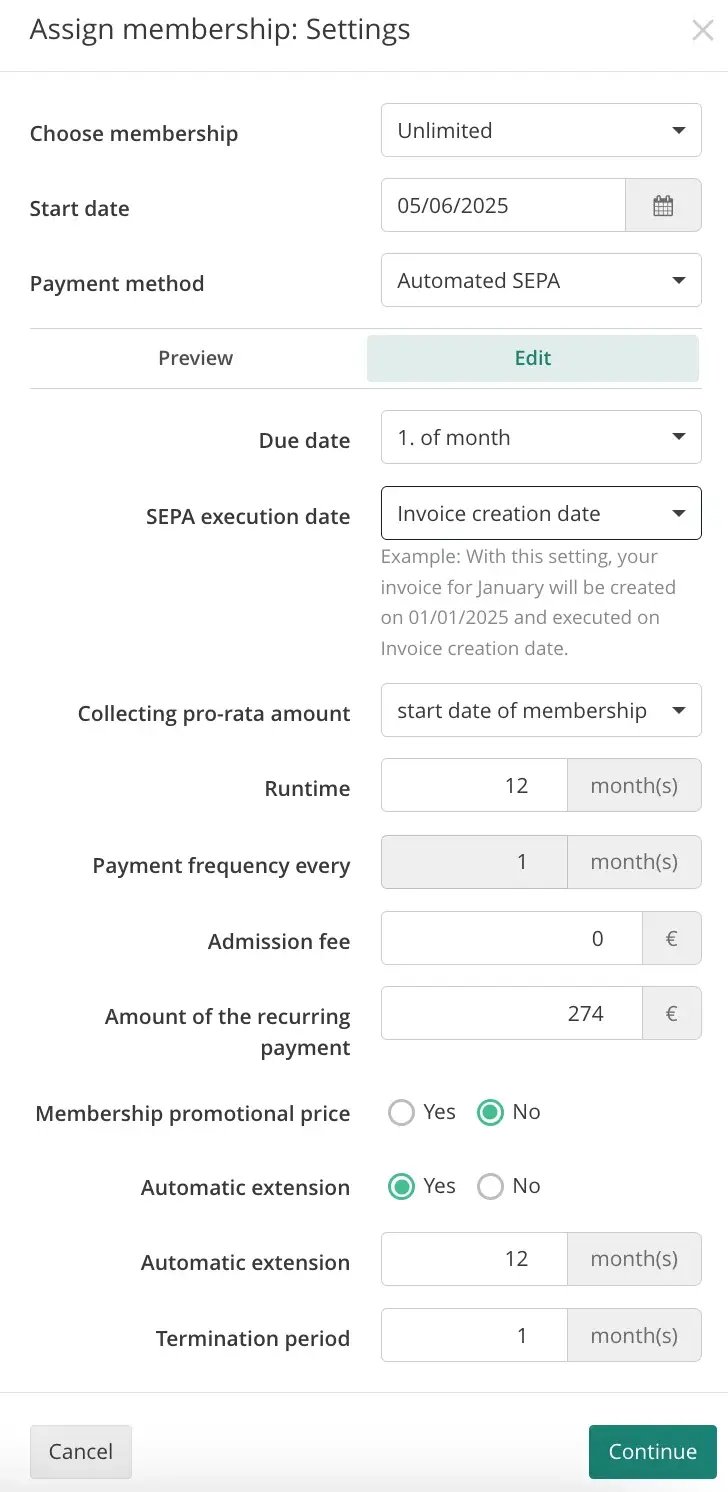Open Collecting pro-rata amount dropdown
The image size is (728, 1492).
(x=541, y=711)
